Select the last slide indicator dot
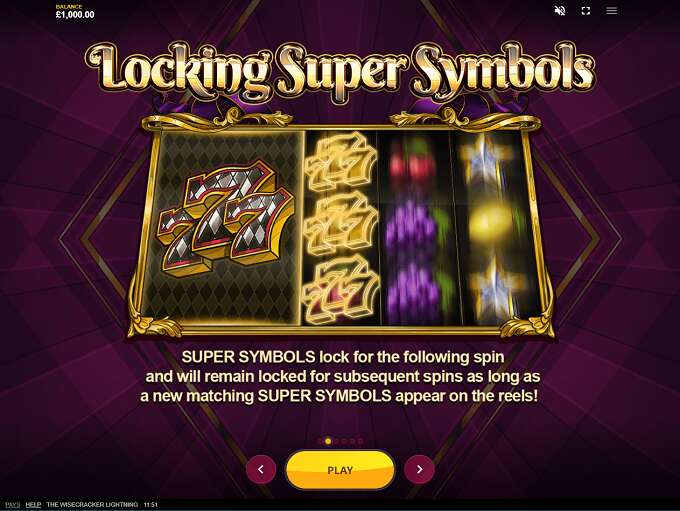 tap(360, 441)
